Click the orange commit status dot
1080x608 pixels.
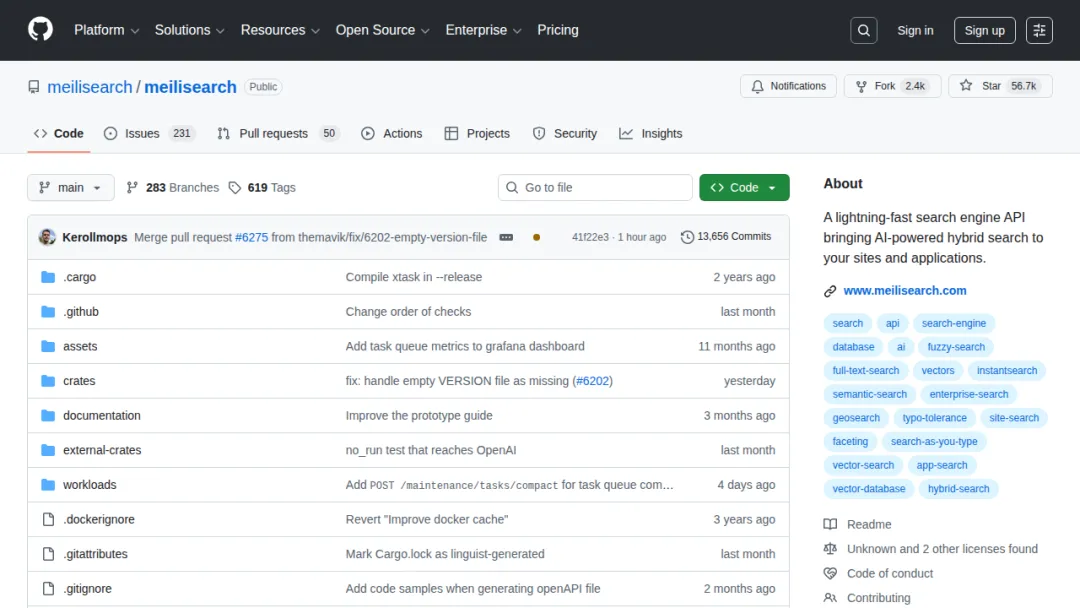click(537, 237)
